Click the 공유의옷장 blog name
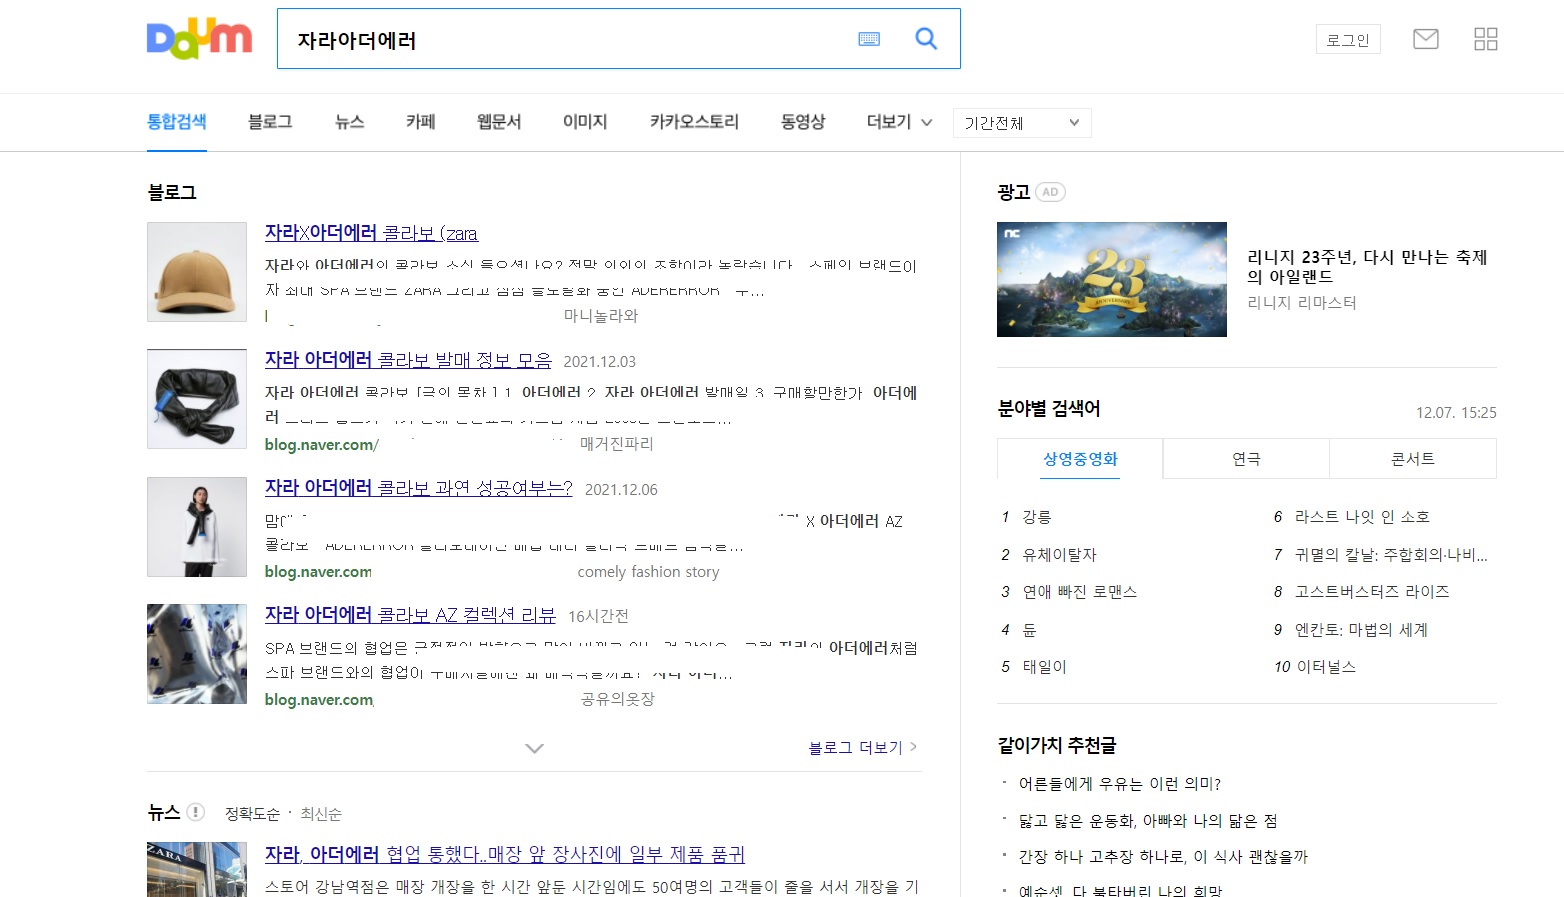Image resolution: width=1564 pixels, height=897 pixels. (618, 700)
